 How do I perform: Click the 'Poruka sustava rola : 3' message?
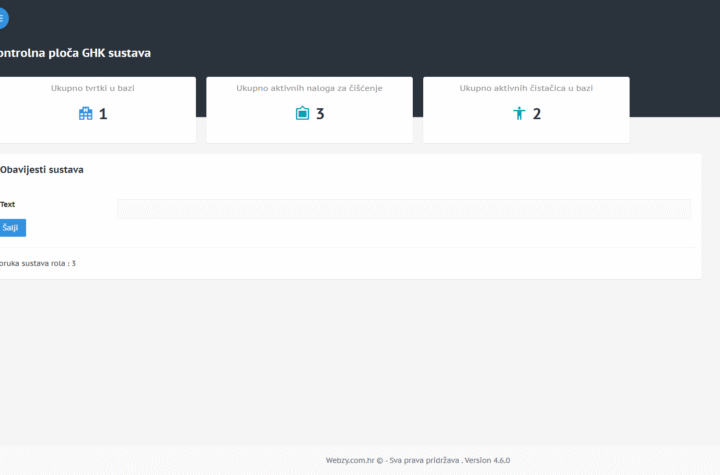tap(38, 263)
